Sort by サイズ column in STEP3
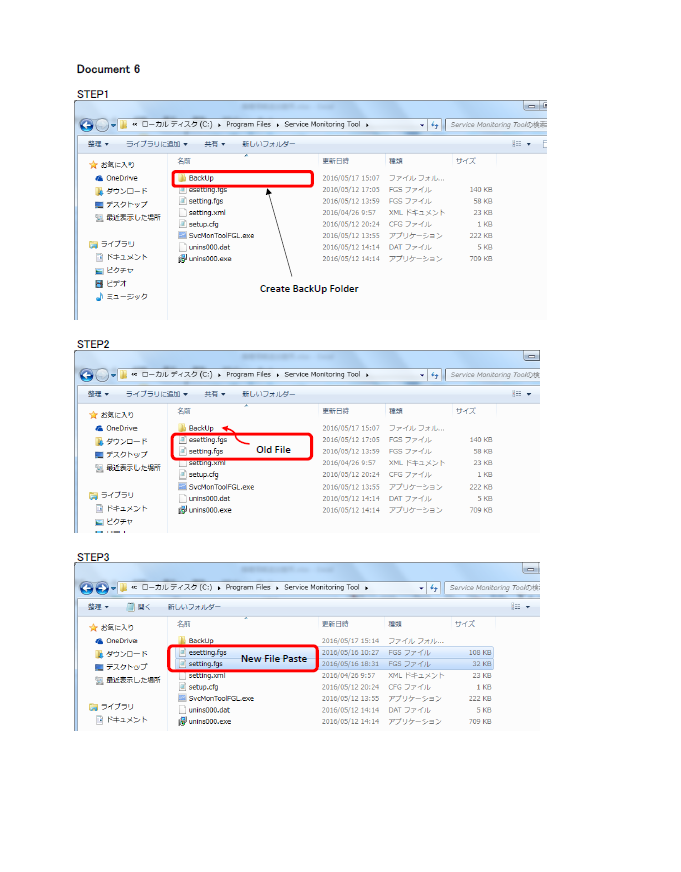The height and width of the screenshot is (872, 681). [465, 624]
